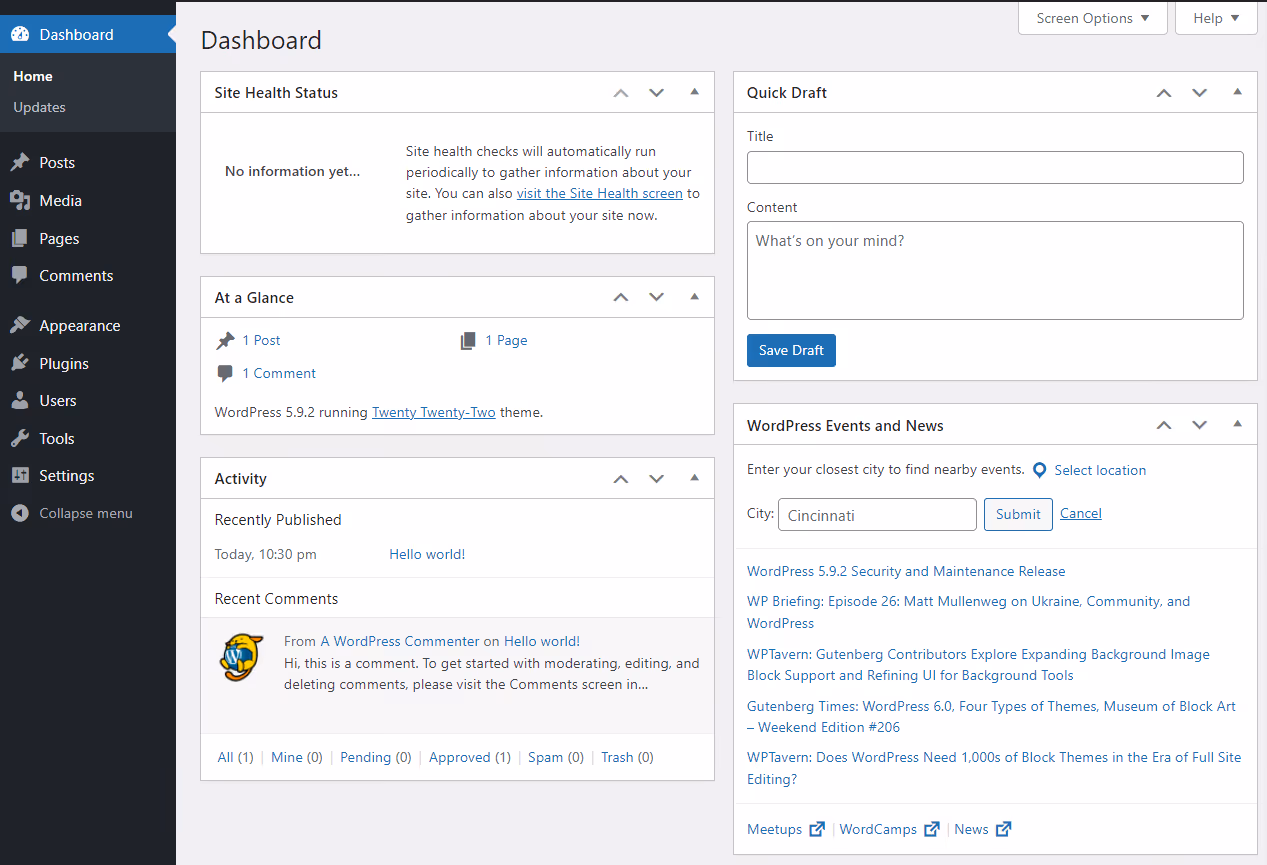Screen dimensions: 1267x865
Task: Expand the Help dropdown
Action: 1216,17
